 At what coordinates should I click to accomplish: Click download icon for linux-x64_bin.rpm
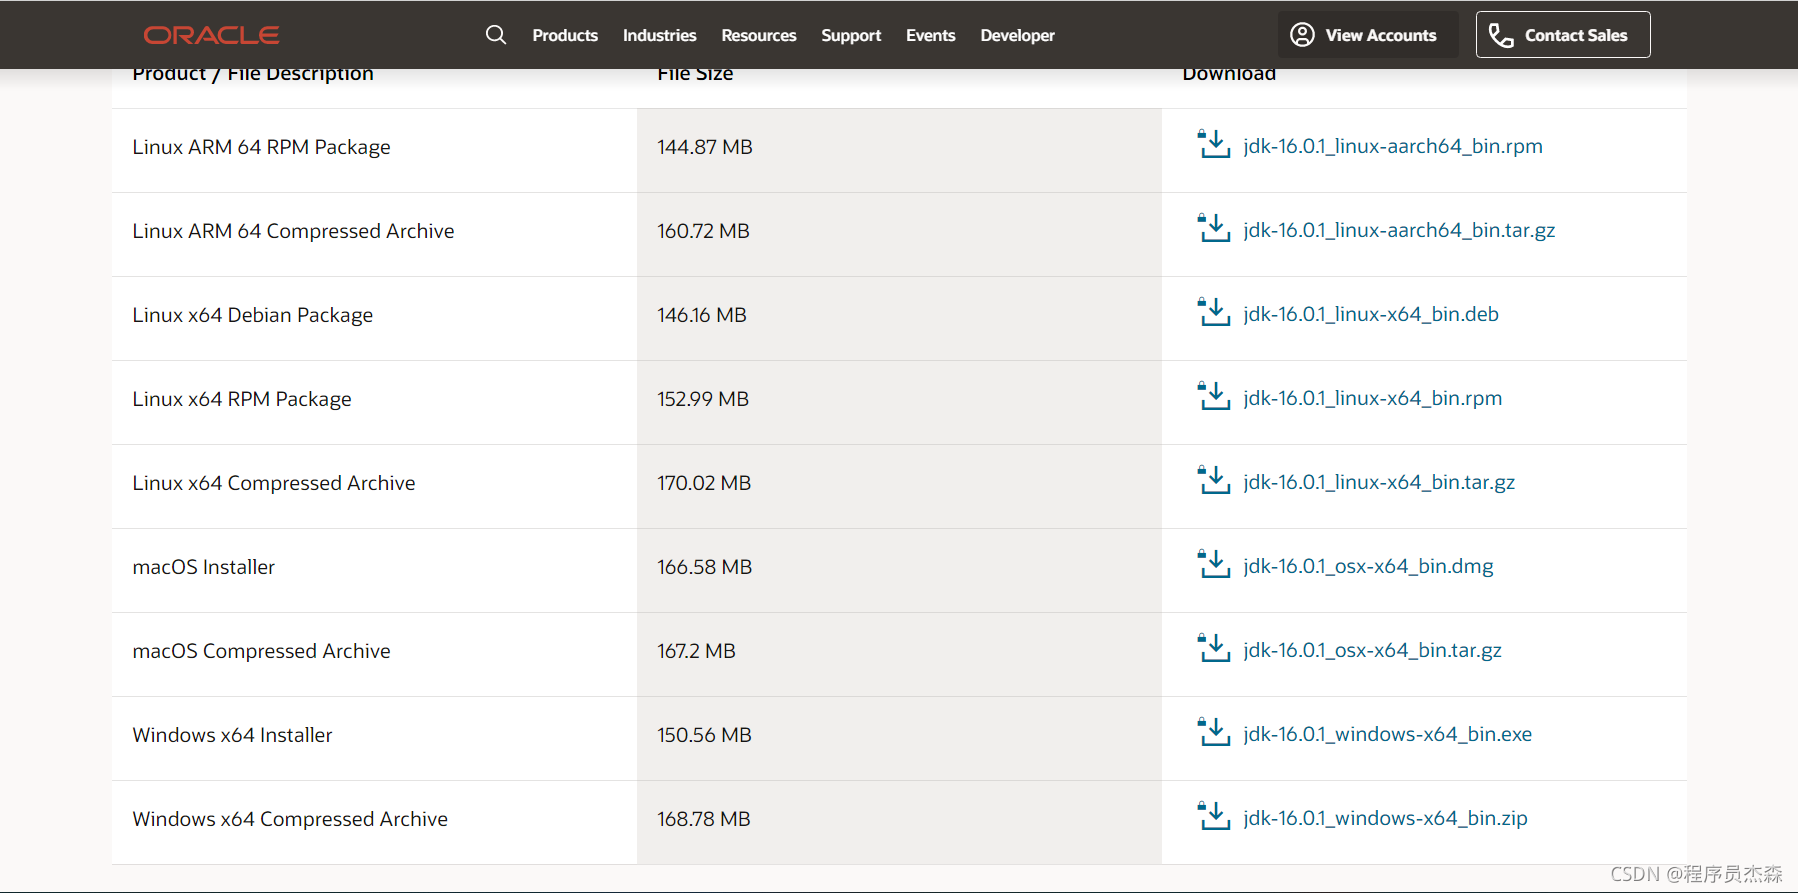[1214, 396]
